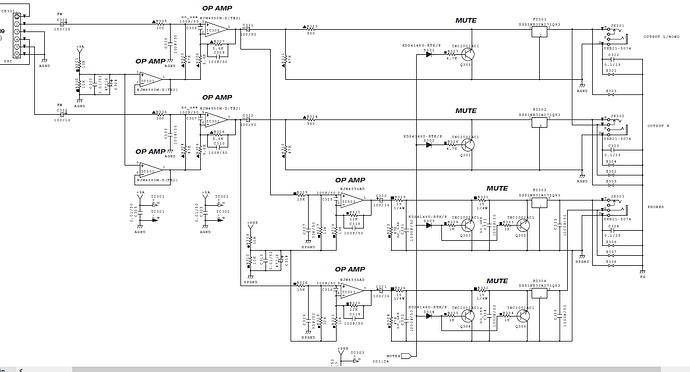This screenshot has height=372, width=690.
Task: Click the OUTPUT R label
Action: [x=658, y=126]
